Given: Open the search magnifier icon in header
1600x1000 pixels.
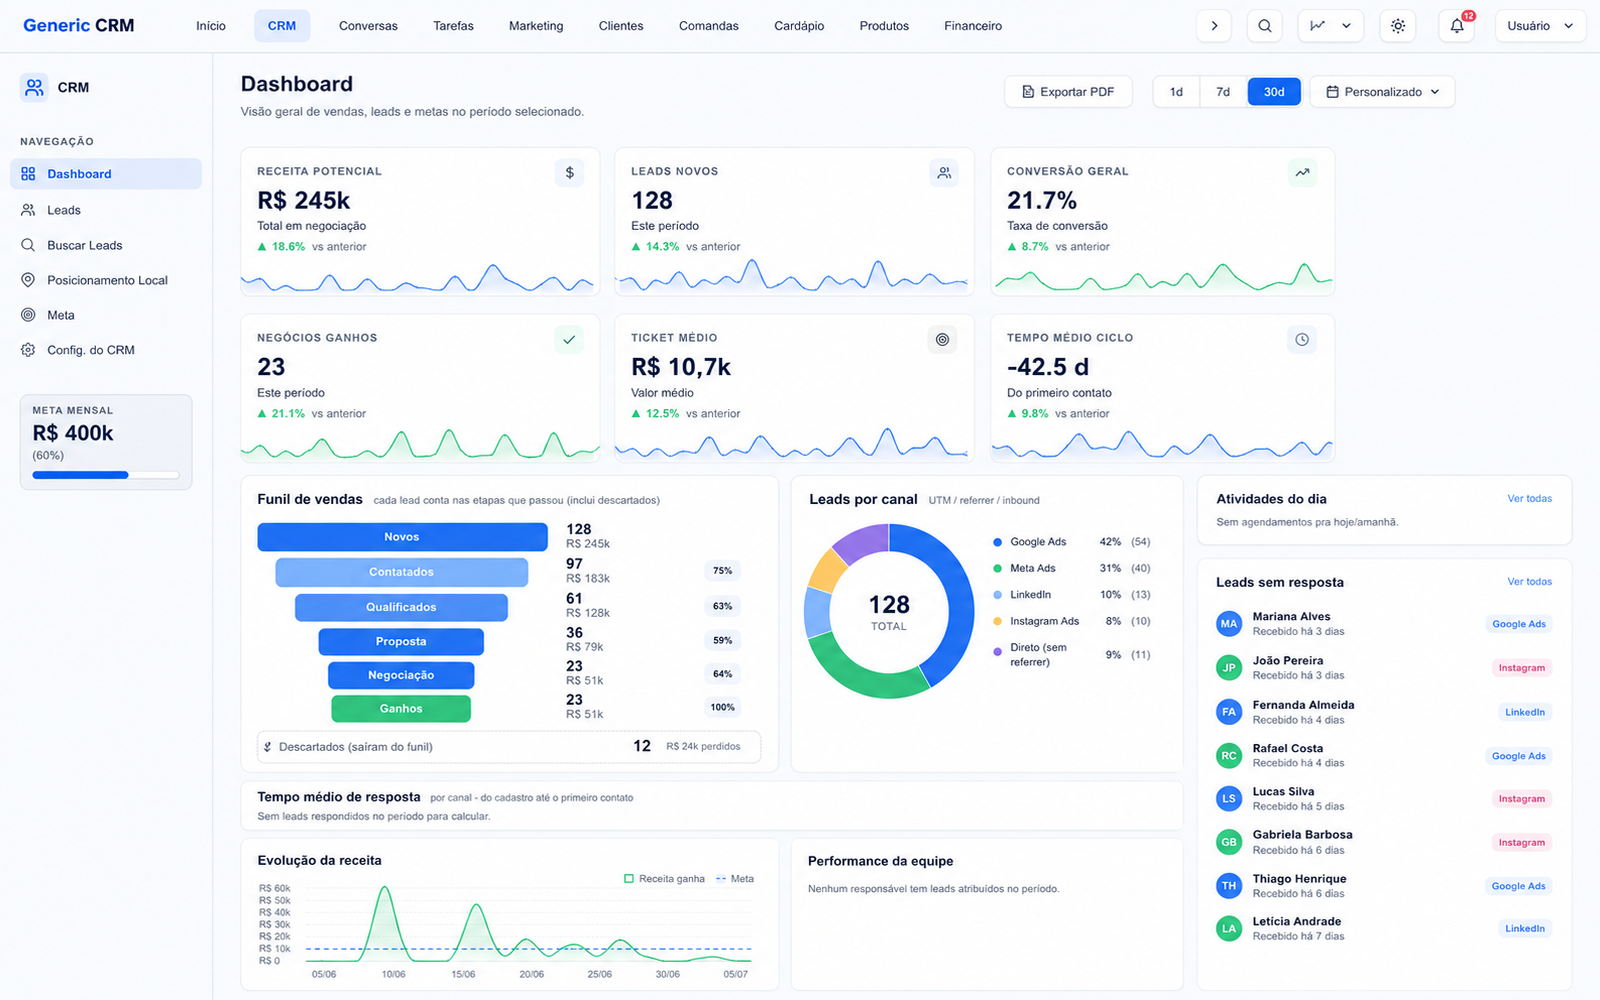Looking at the screenshot, I should 1264,26.
